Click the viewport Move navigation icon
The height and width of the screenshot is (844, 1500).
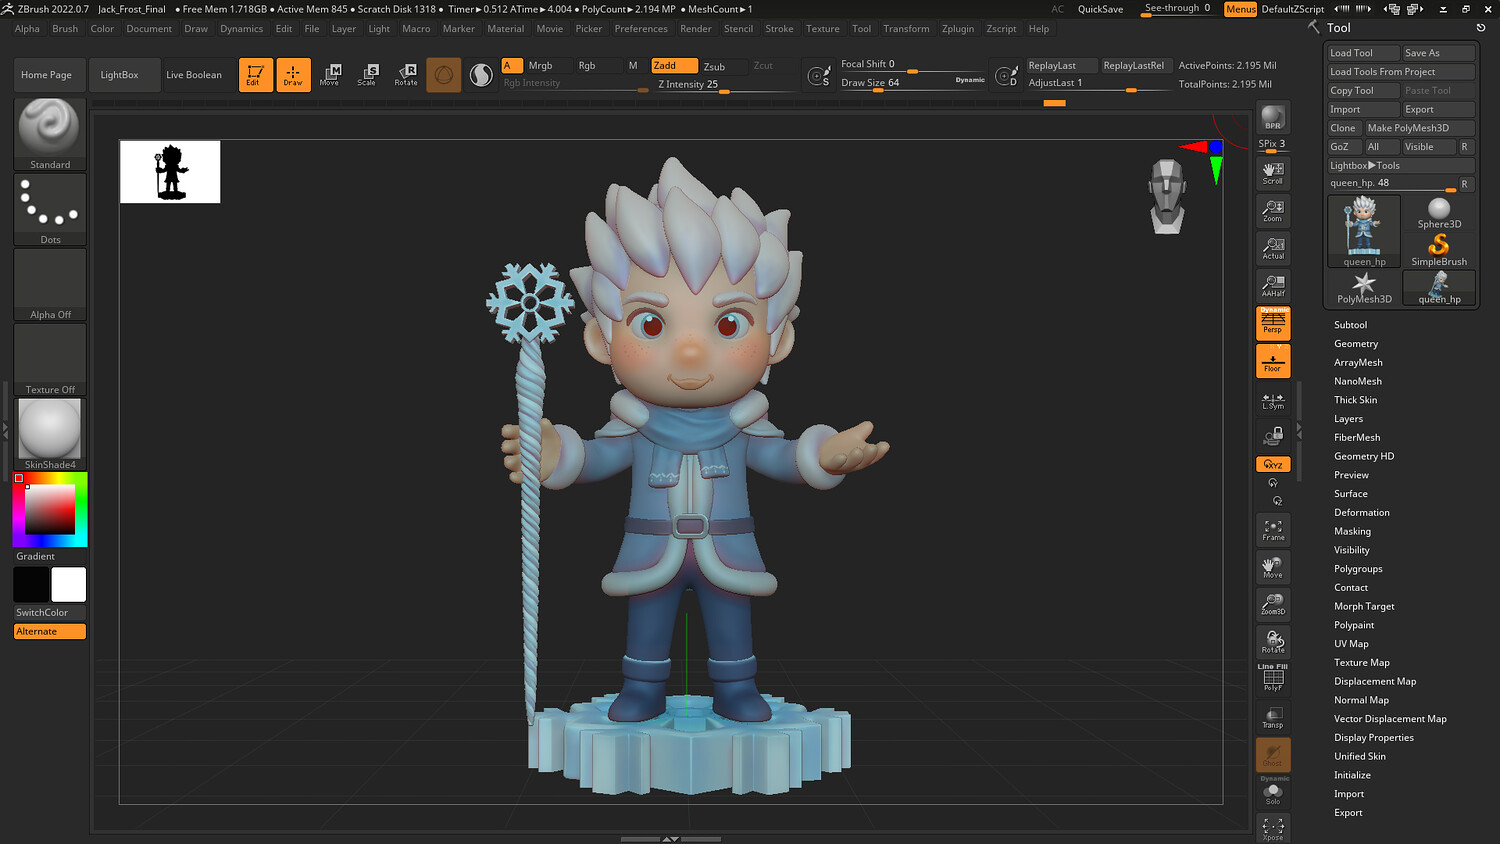[x=1273, y=567]
